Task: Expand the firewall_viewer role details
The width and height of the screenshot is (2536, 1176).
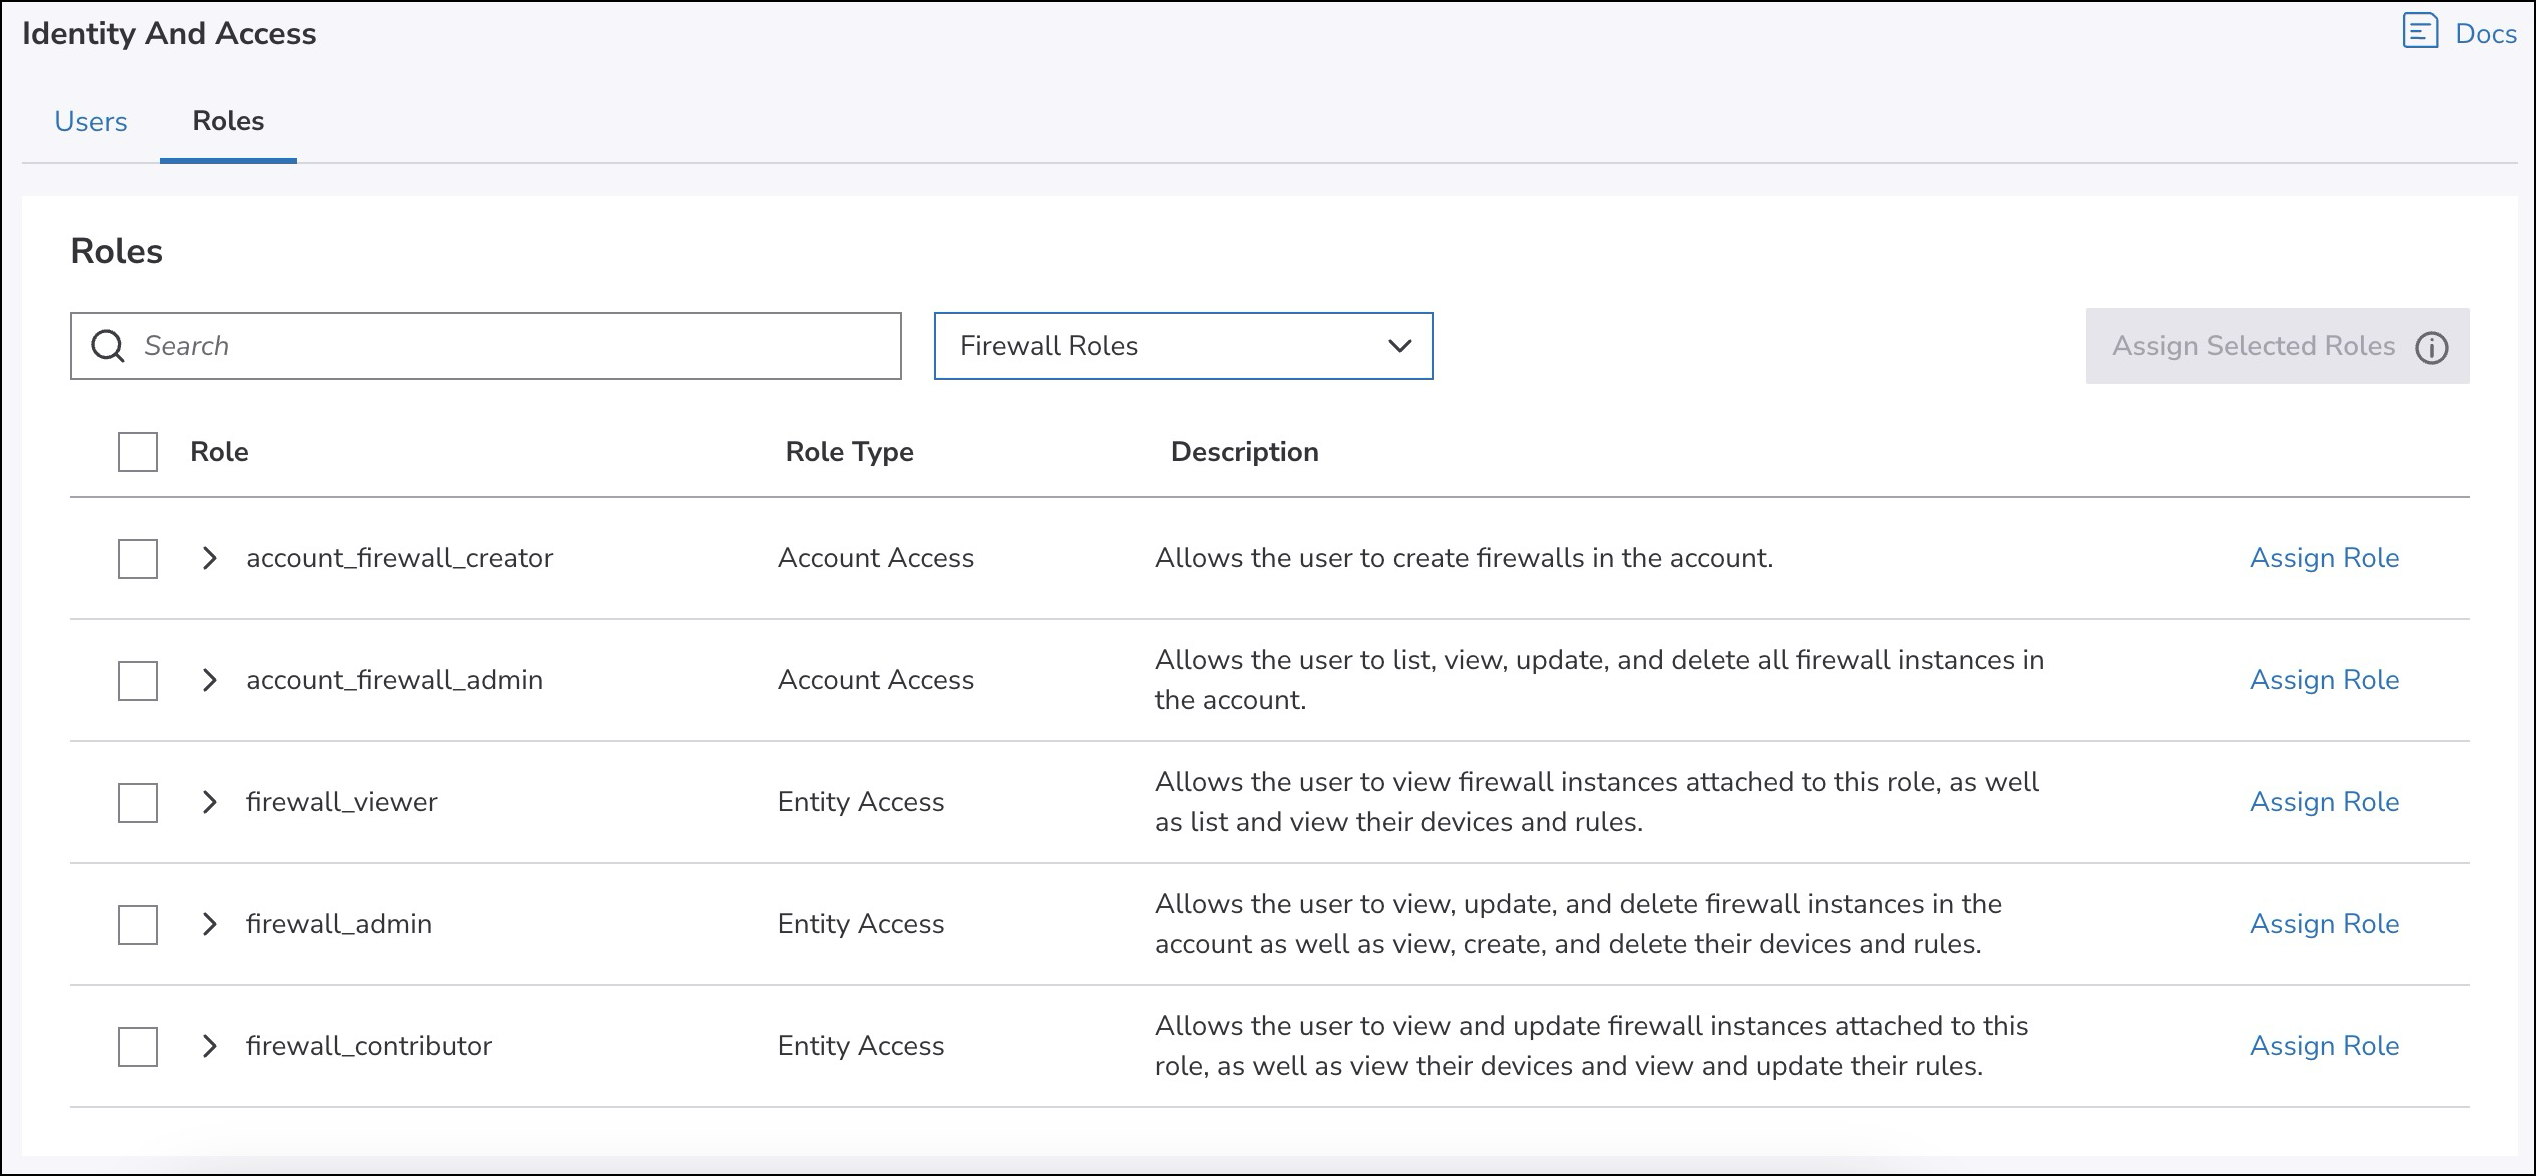Action: click(x=209, y=802)
